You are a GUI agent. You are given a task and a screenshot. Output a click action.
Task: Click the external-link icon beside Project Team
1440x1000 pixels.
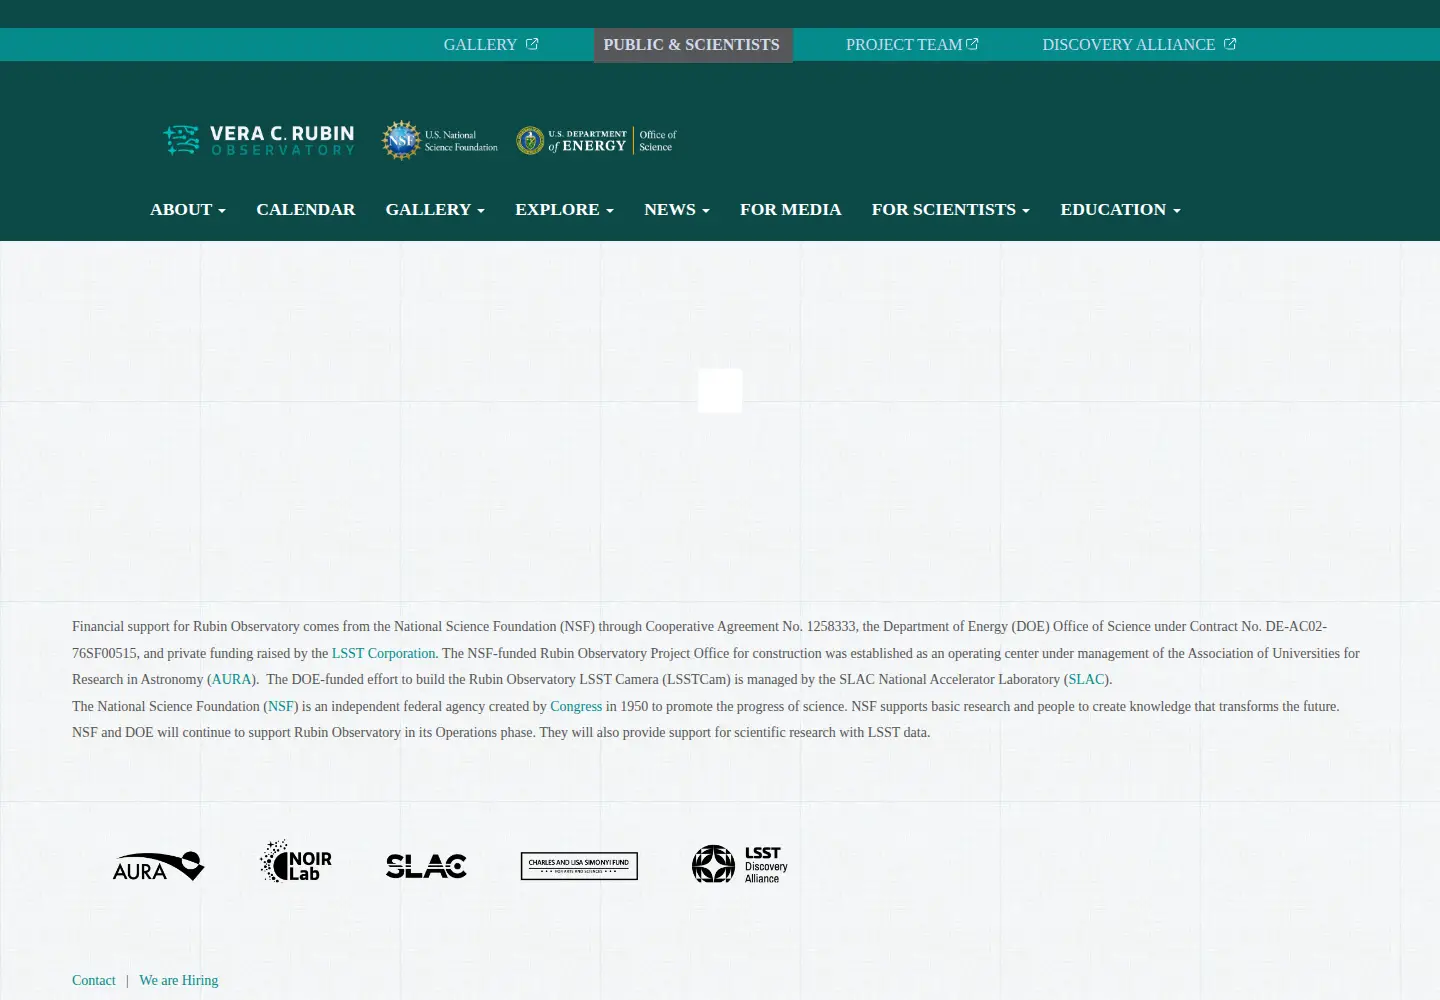972,44
